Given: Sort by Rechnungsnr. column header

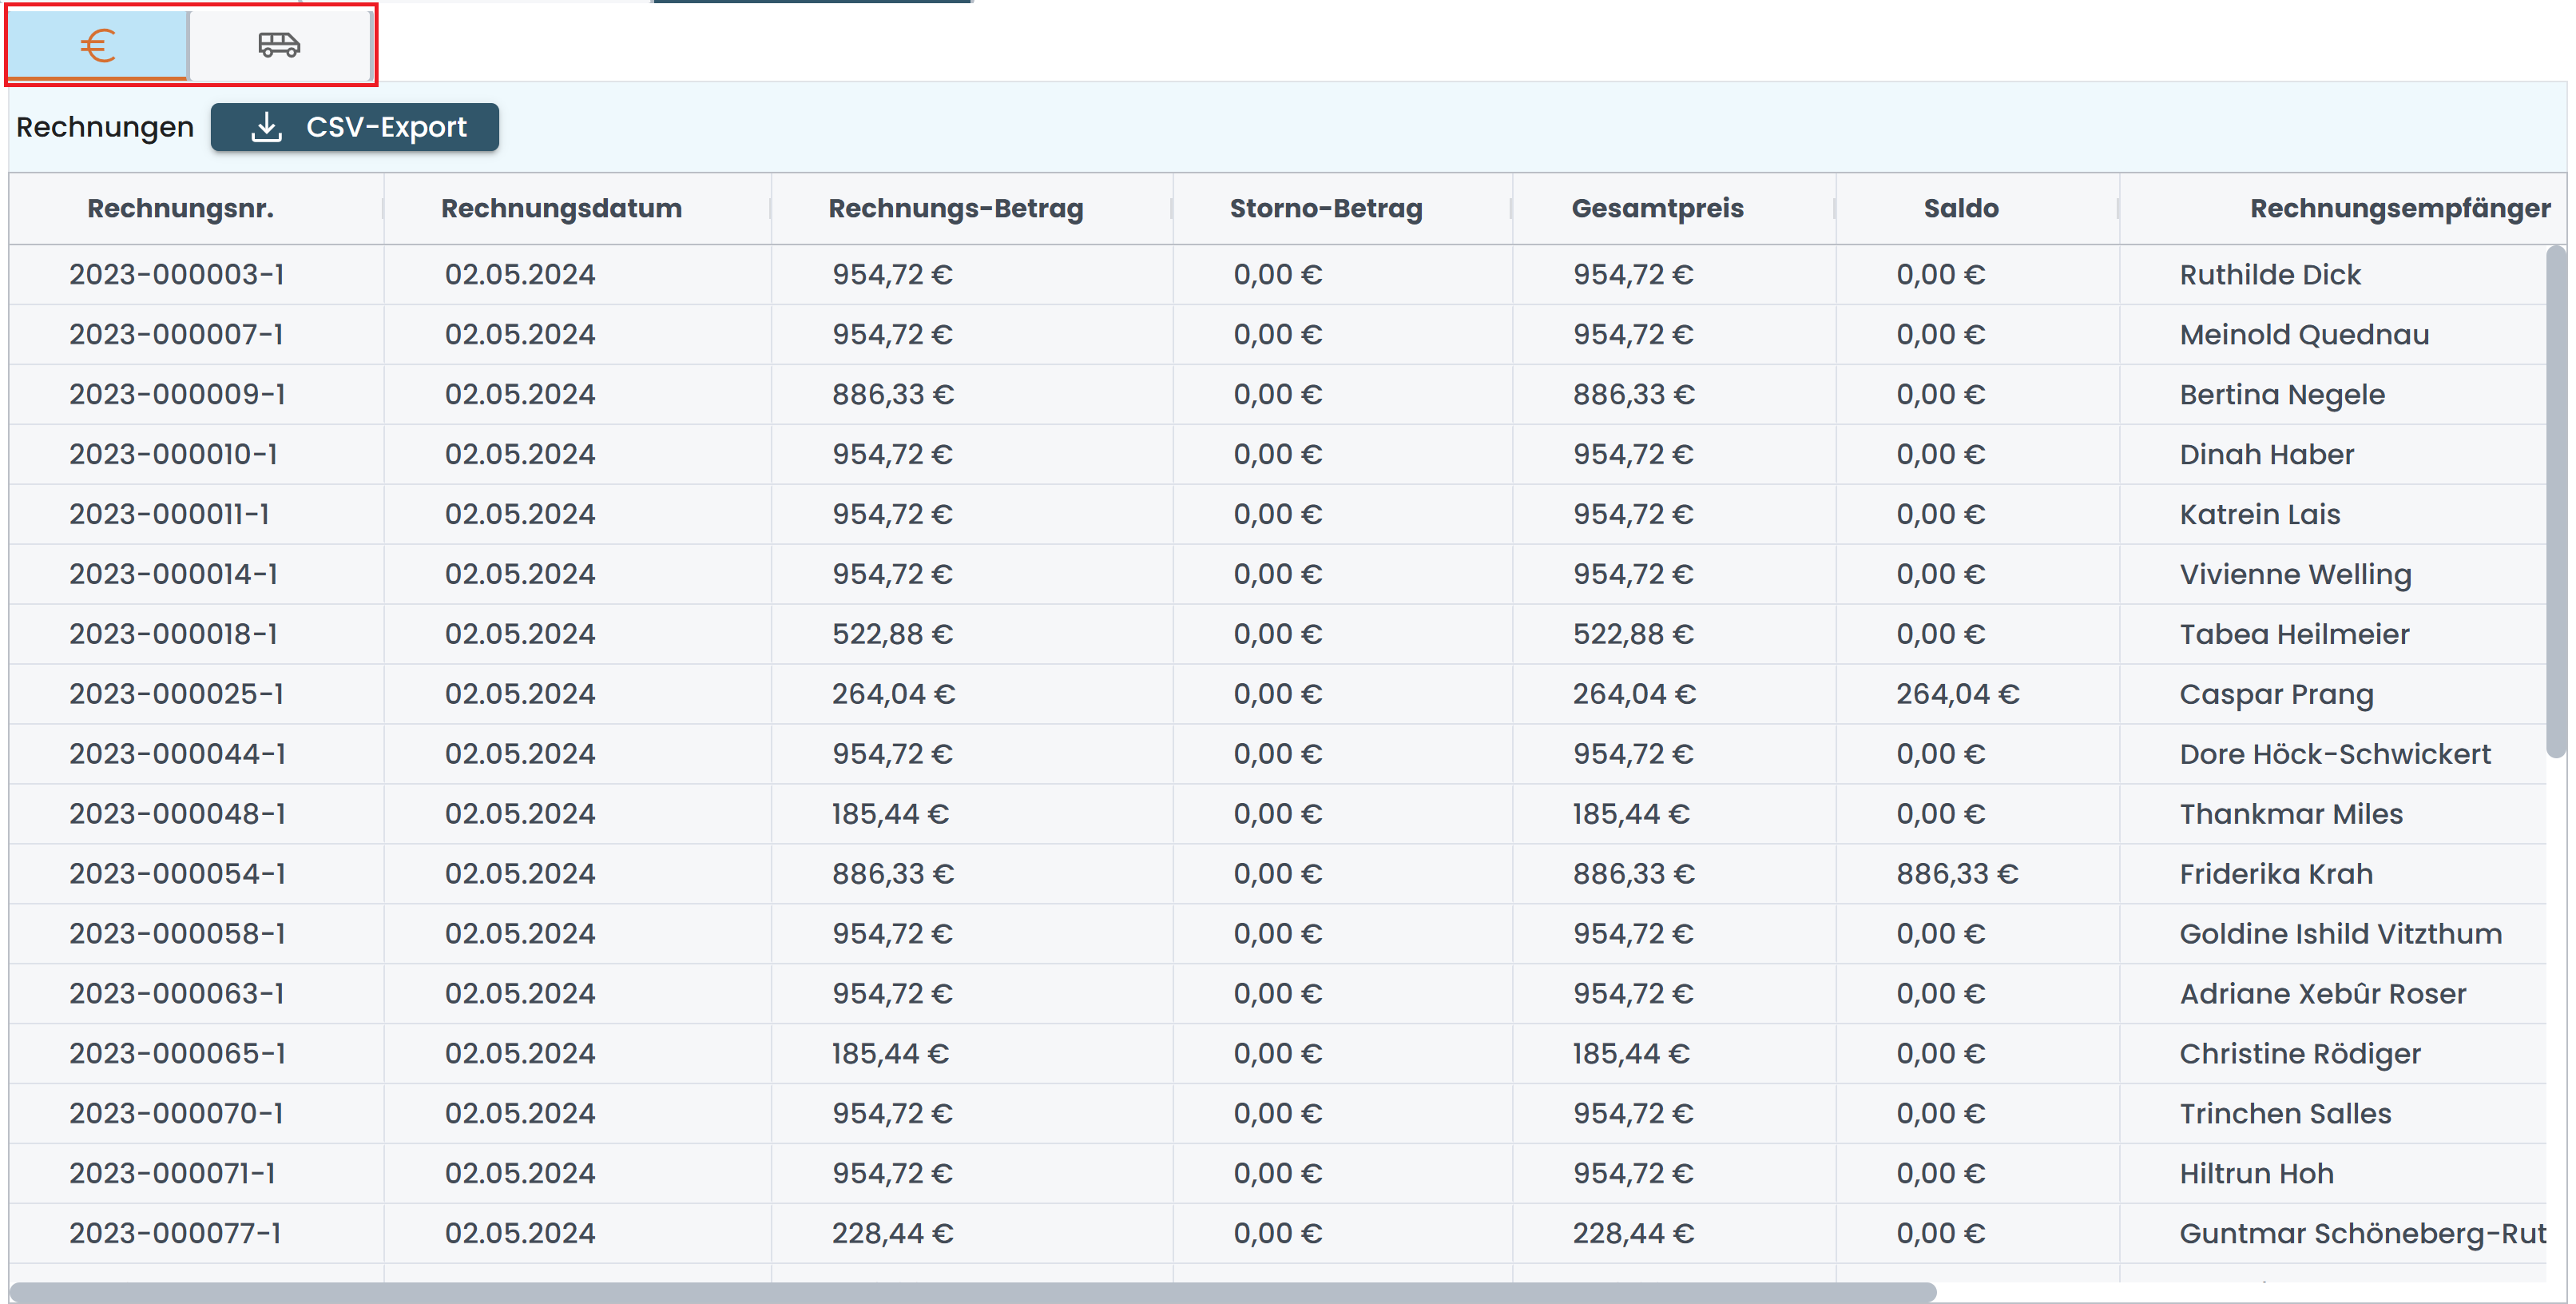Looking at the screenshot, I should (180, 208).
